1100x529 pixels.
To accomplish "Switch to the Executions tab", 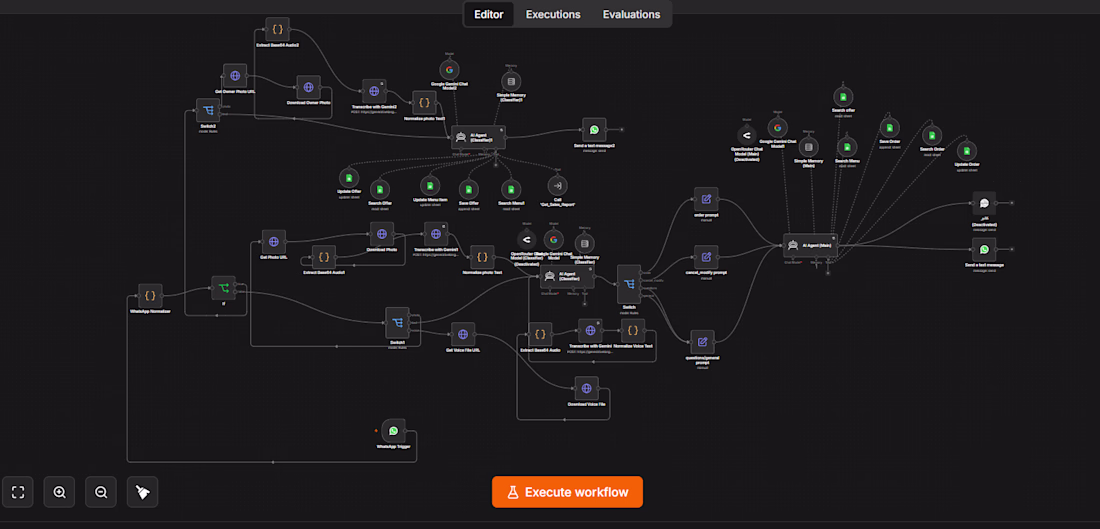I will click(553, 14).
